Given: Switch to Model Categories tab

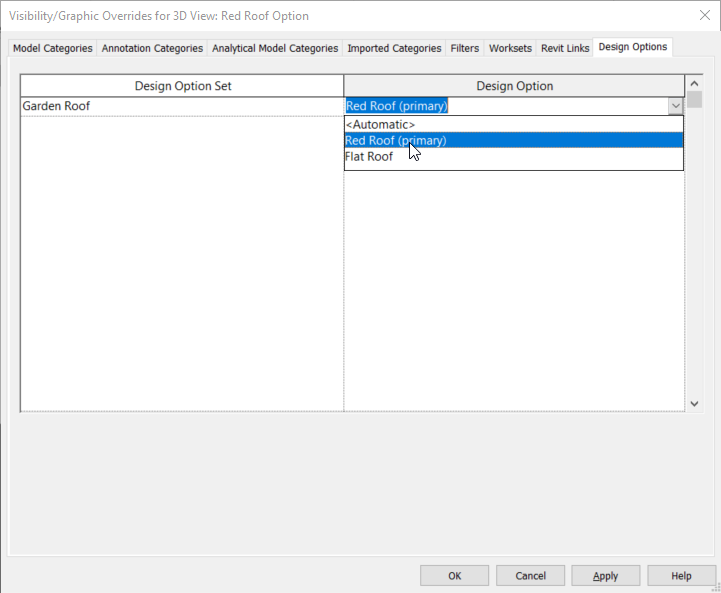Looking at the screenshot, I should (52, 48).
